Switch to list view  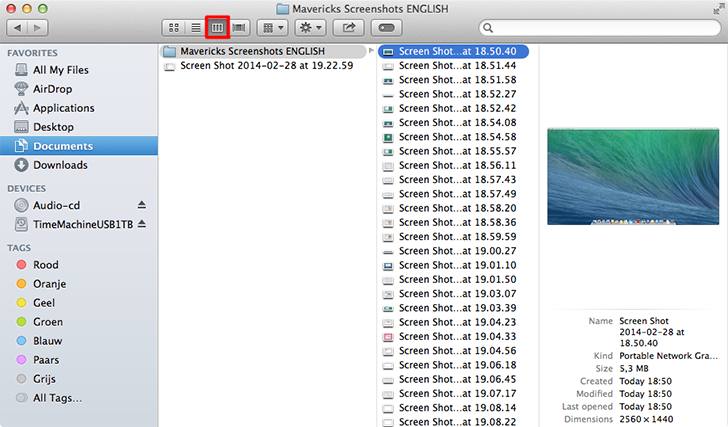click(196, 28)
